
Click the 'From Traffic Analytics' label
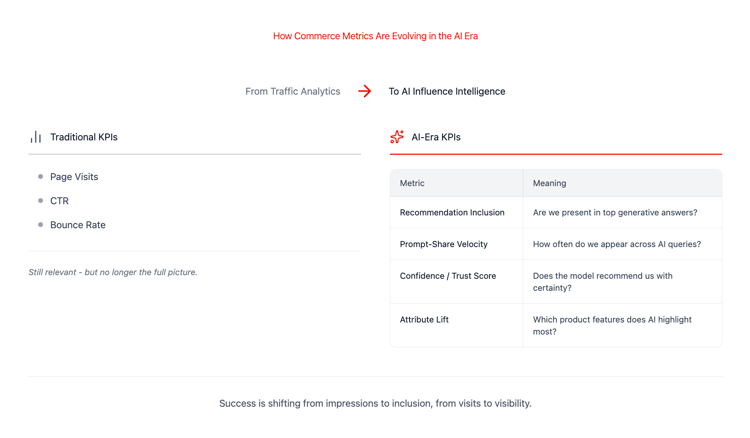pos(293,91)
